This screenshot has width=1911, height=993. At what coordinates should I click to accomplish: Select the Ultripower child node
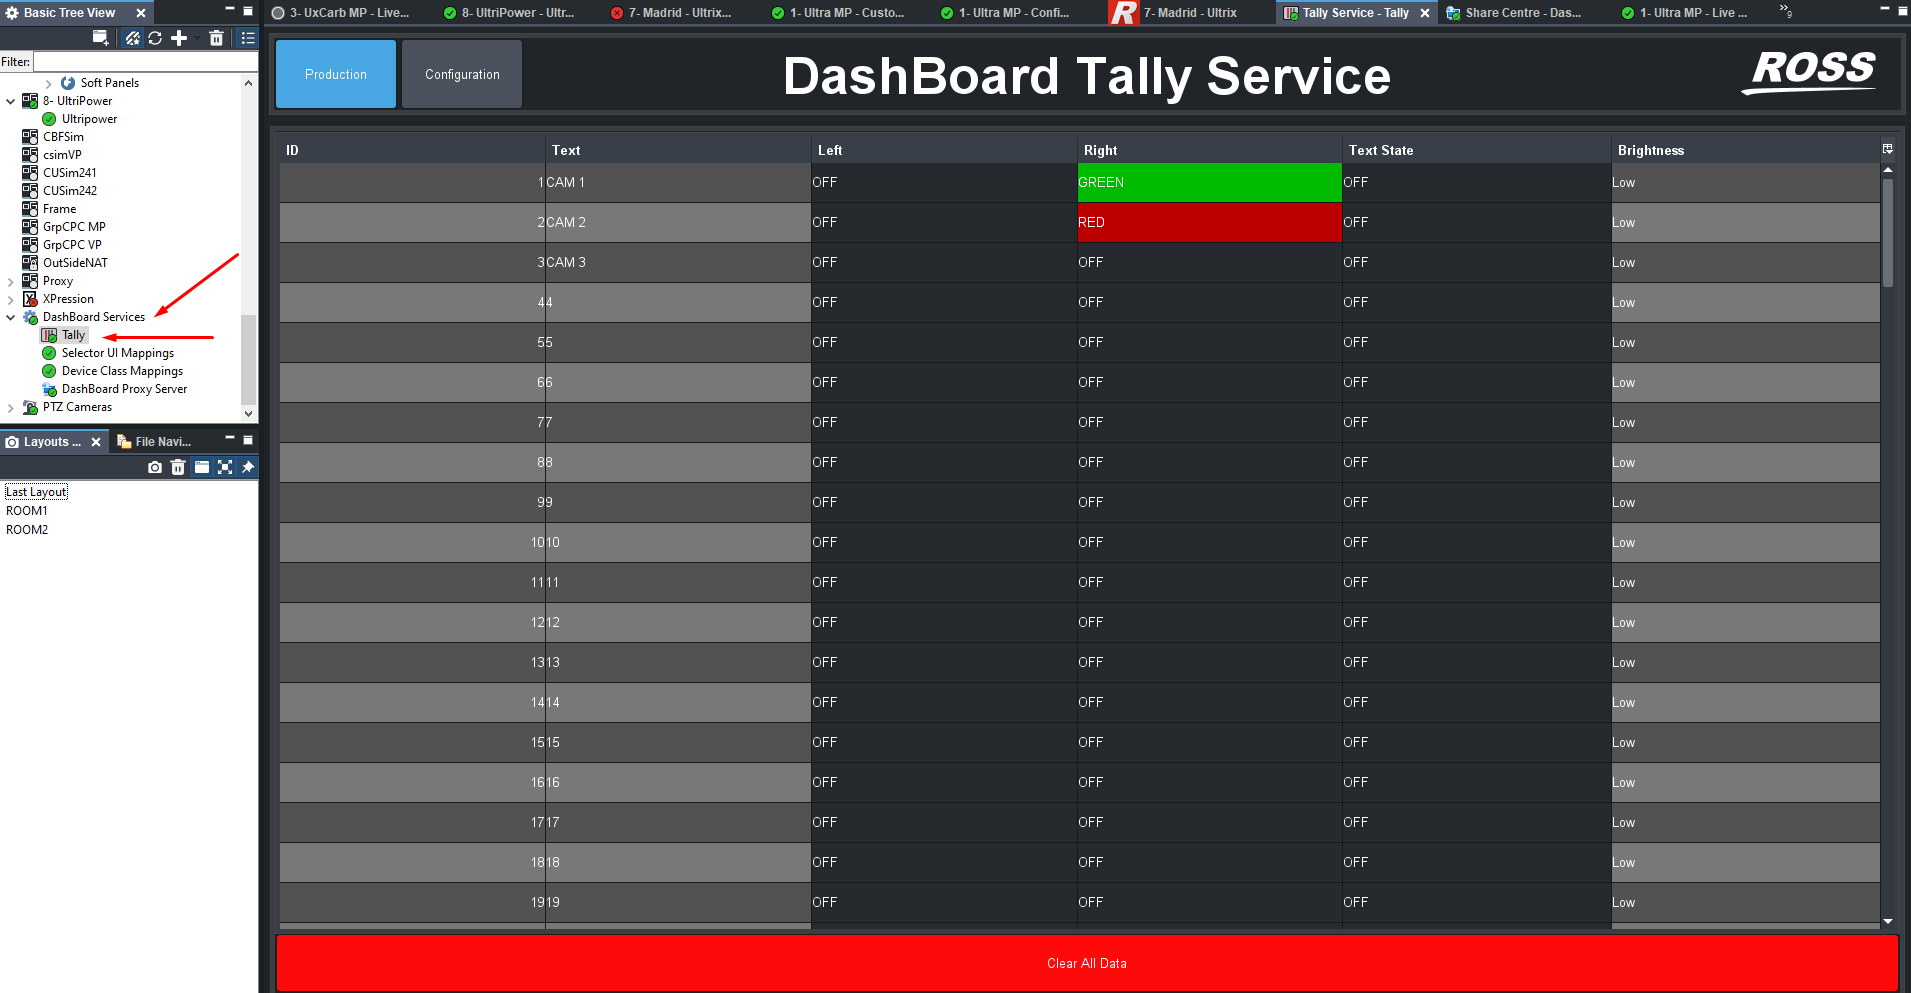pyautogui.click(x=80, y=119)
